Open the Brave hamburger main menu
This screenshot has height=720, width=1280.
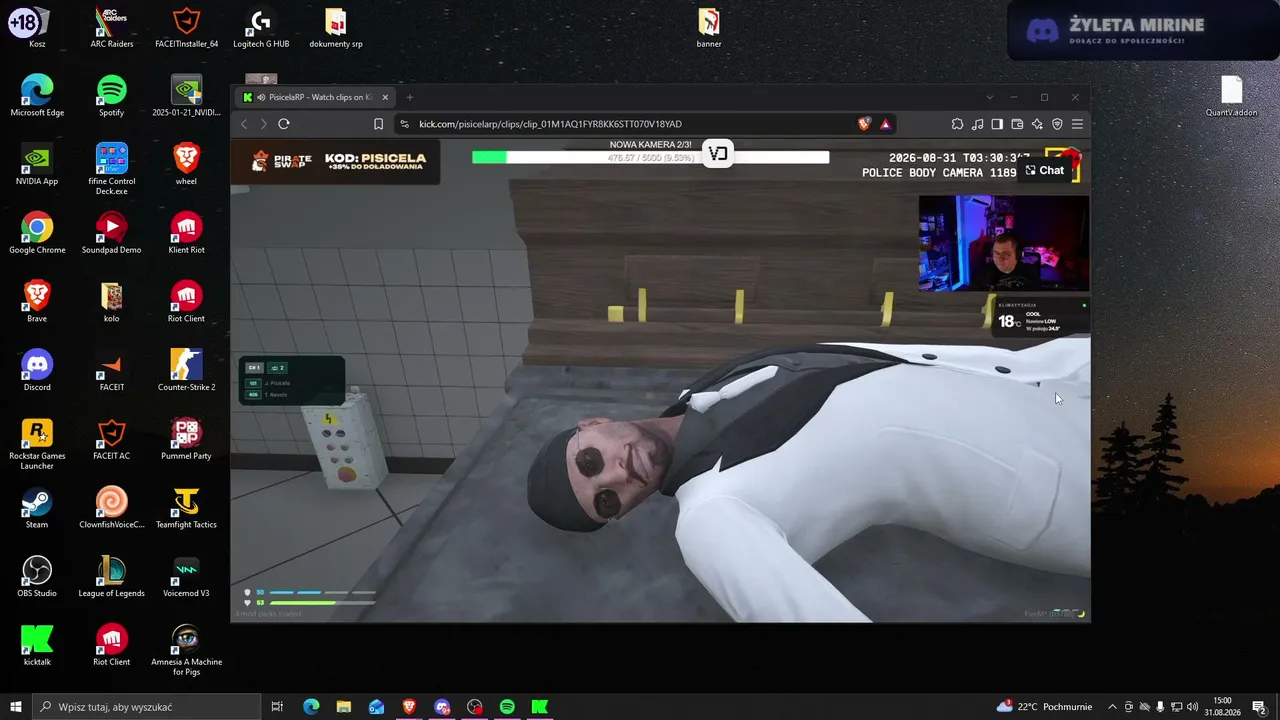(x=1077, y=124)
